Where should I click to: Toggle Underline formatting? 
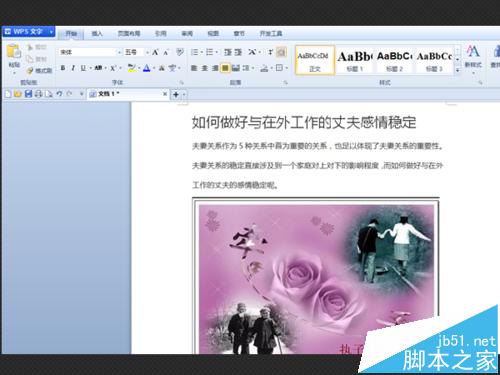tap(83, 68)
